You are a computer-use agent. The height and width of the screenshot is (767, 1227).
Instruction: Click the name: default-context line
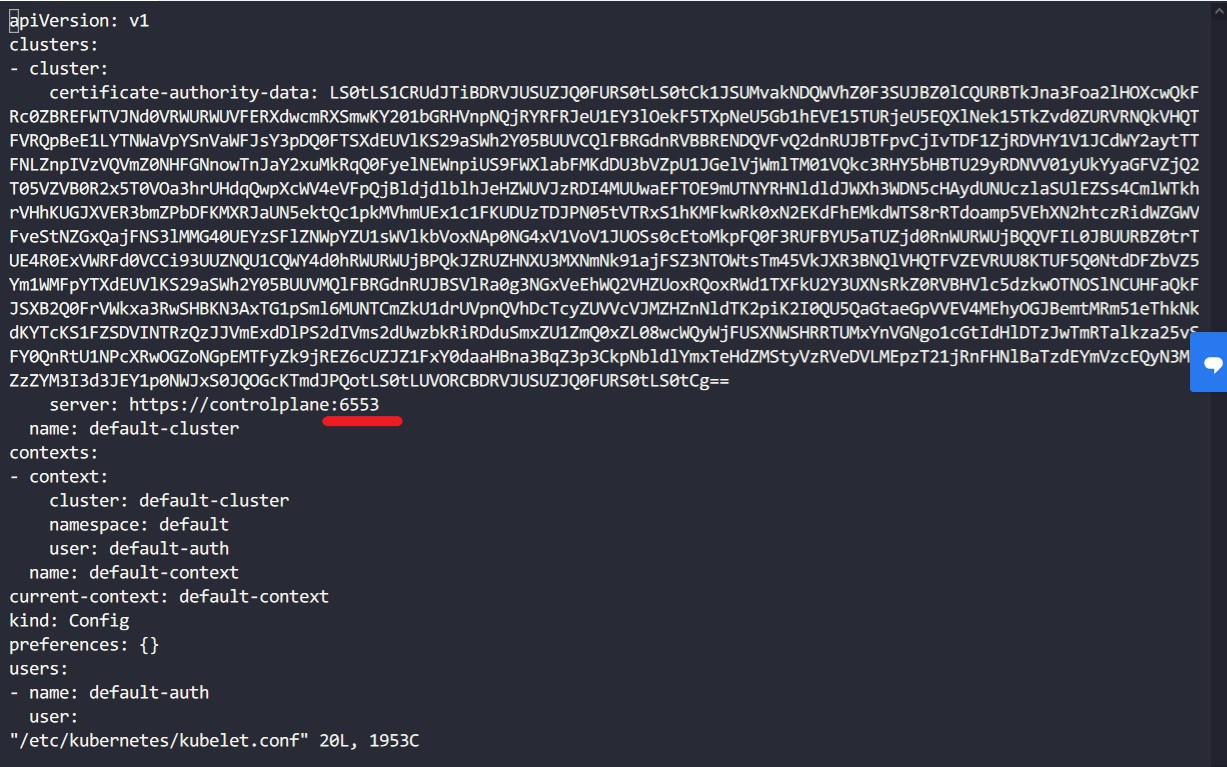134,572
